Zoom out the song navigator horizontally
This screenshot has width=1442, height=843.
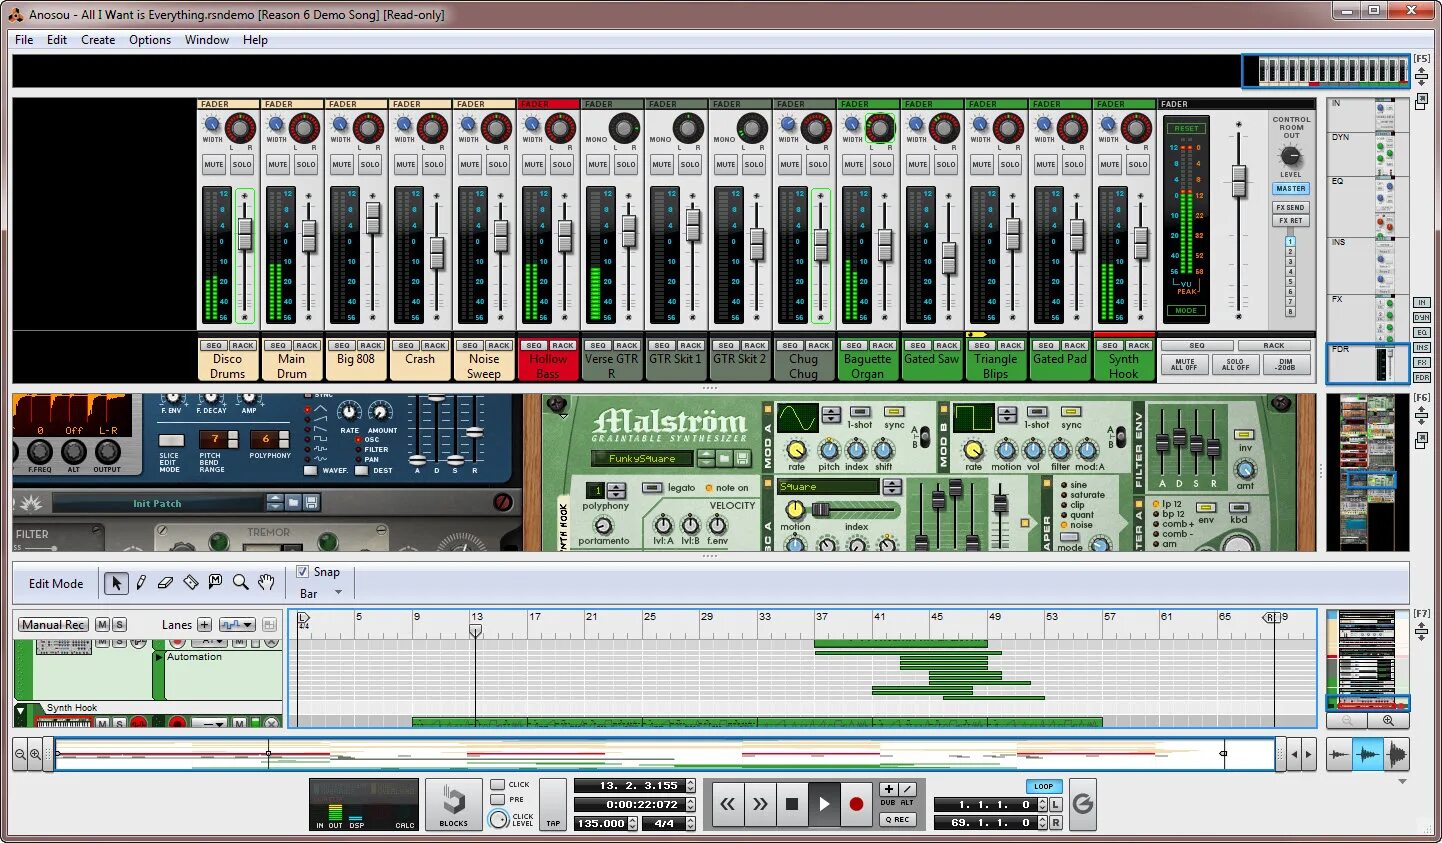pos(20,755)
